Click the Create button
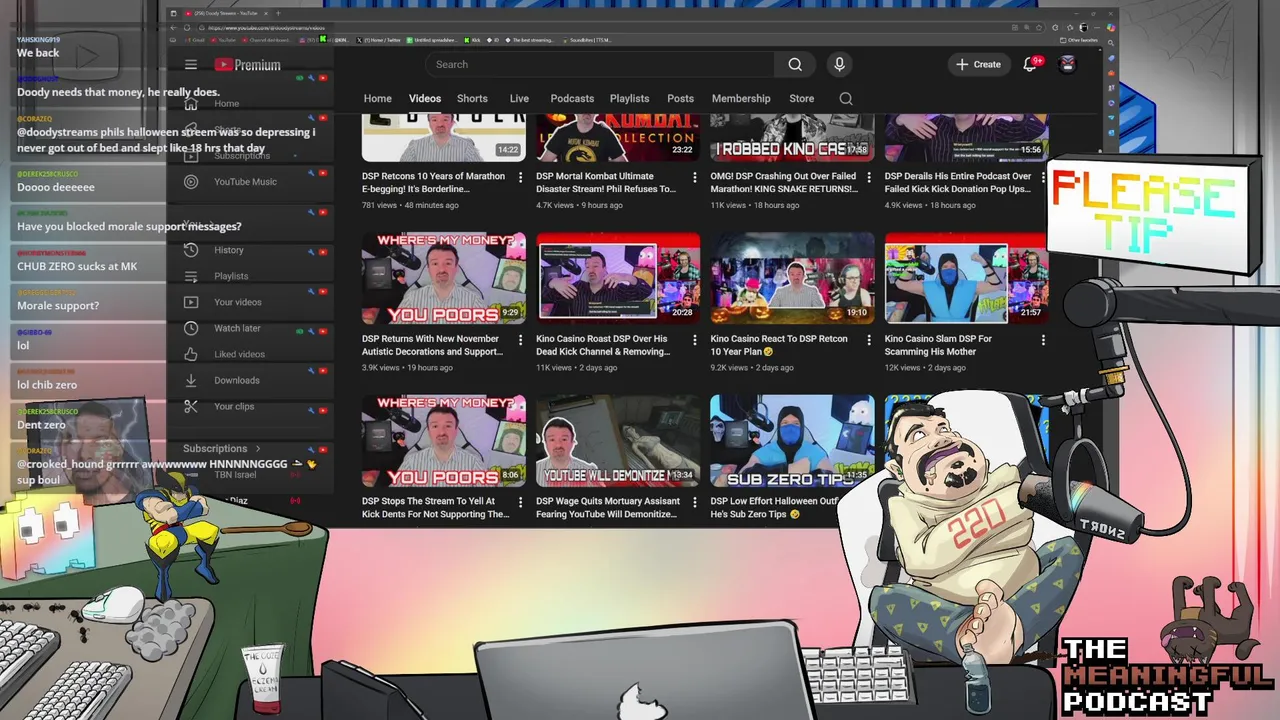This screenshot has height=720, width=1280. pos(978,65)
